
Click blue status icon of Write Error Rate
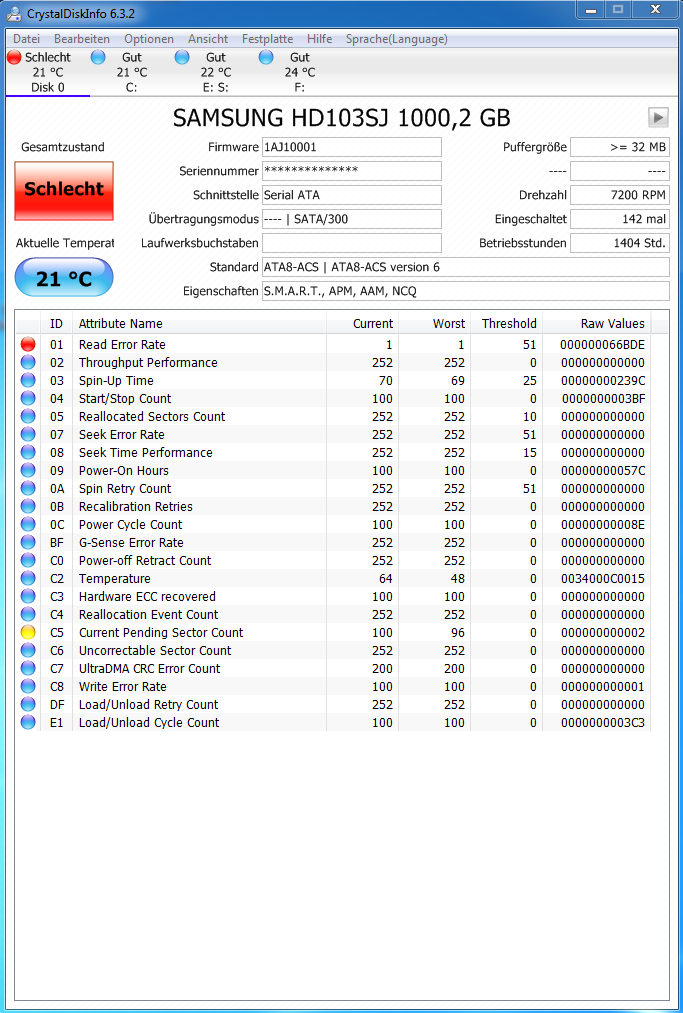point(28,687)
